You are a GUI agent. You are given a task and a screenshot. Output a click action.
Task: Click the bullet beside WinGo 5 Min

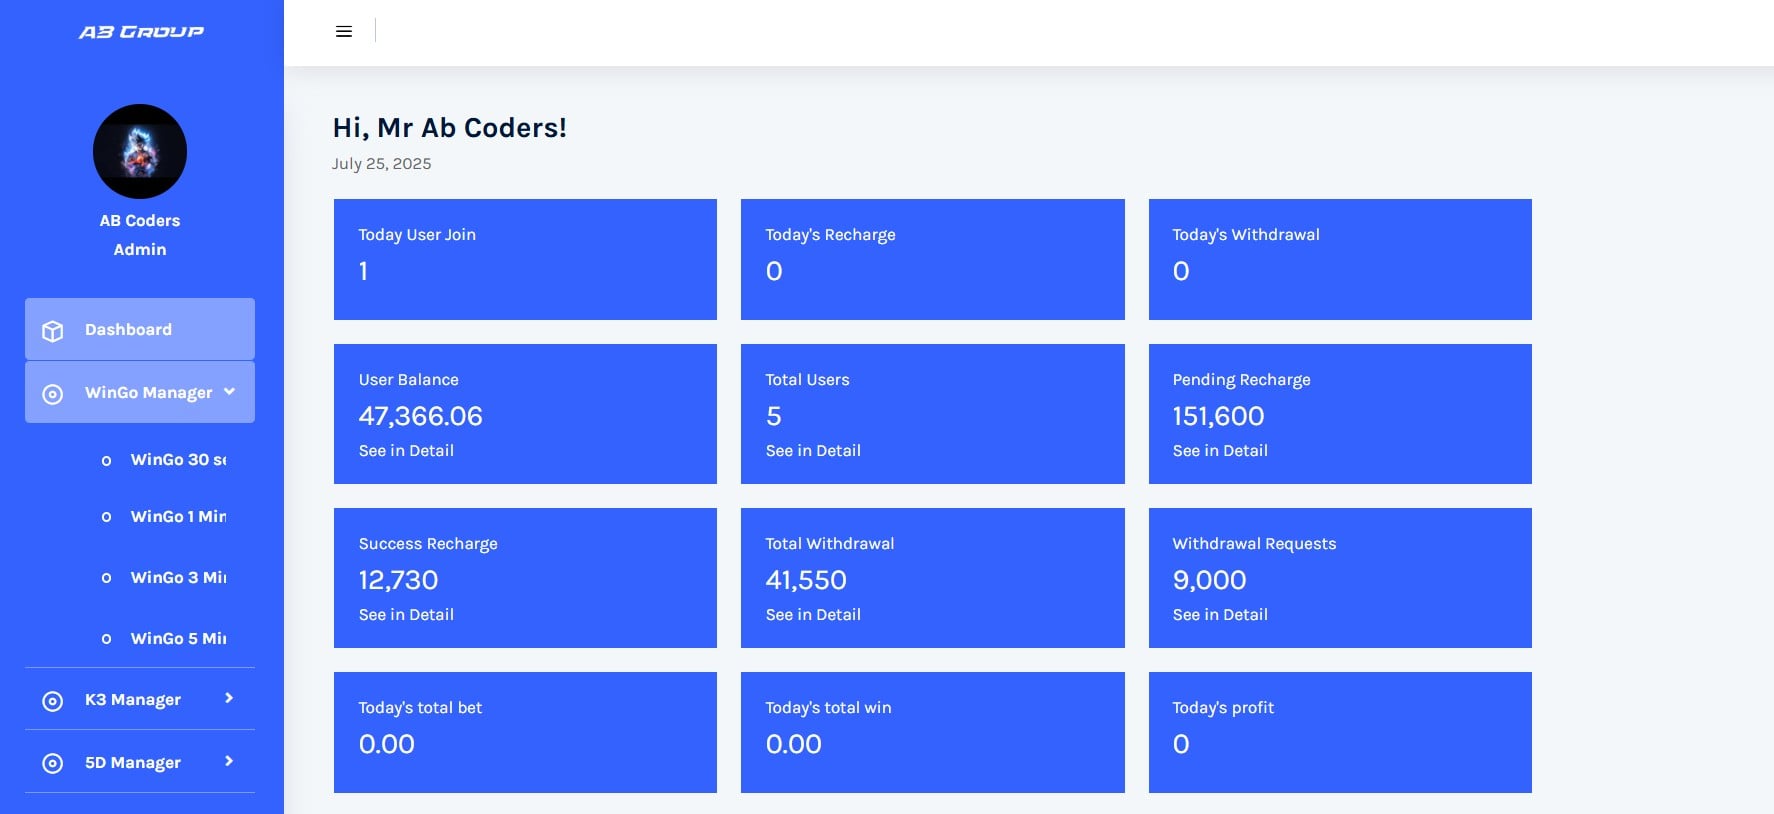[x=107, y=639]
